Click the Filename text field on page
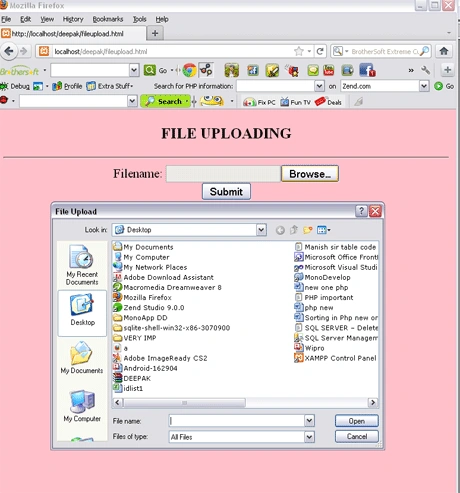This screenshot has width=460, height=493. [x=223, y=174]
